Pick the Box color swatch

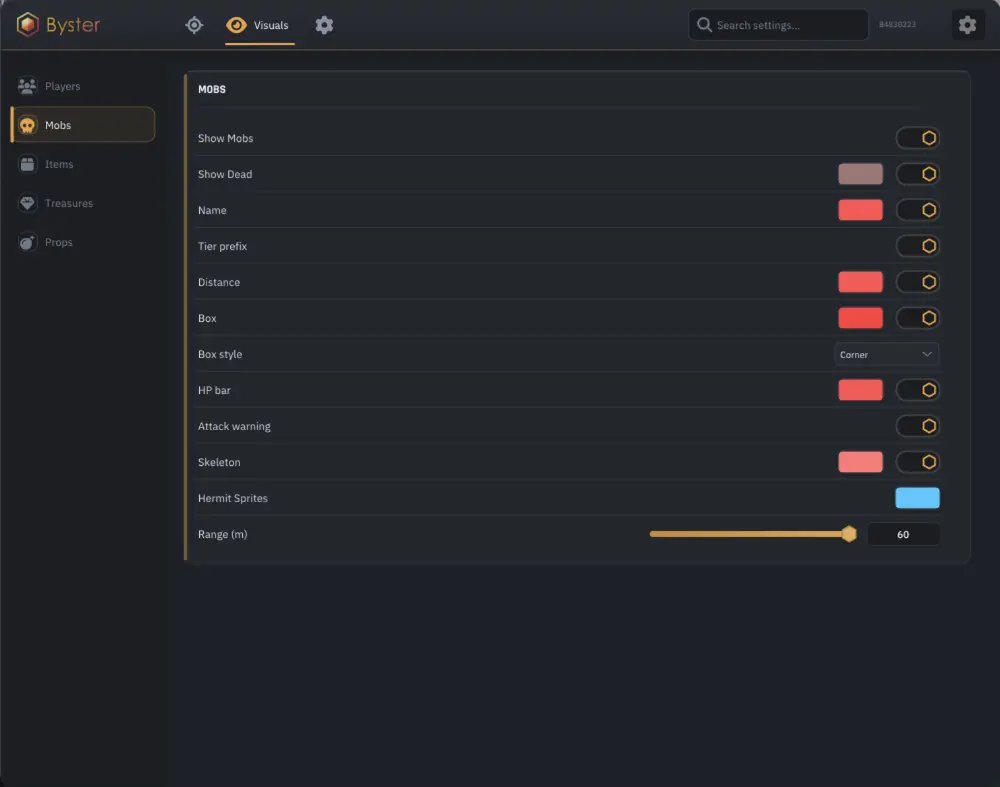click(x=860, y=318)
